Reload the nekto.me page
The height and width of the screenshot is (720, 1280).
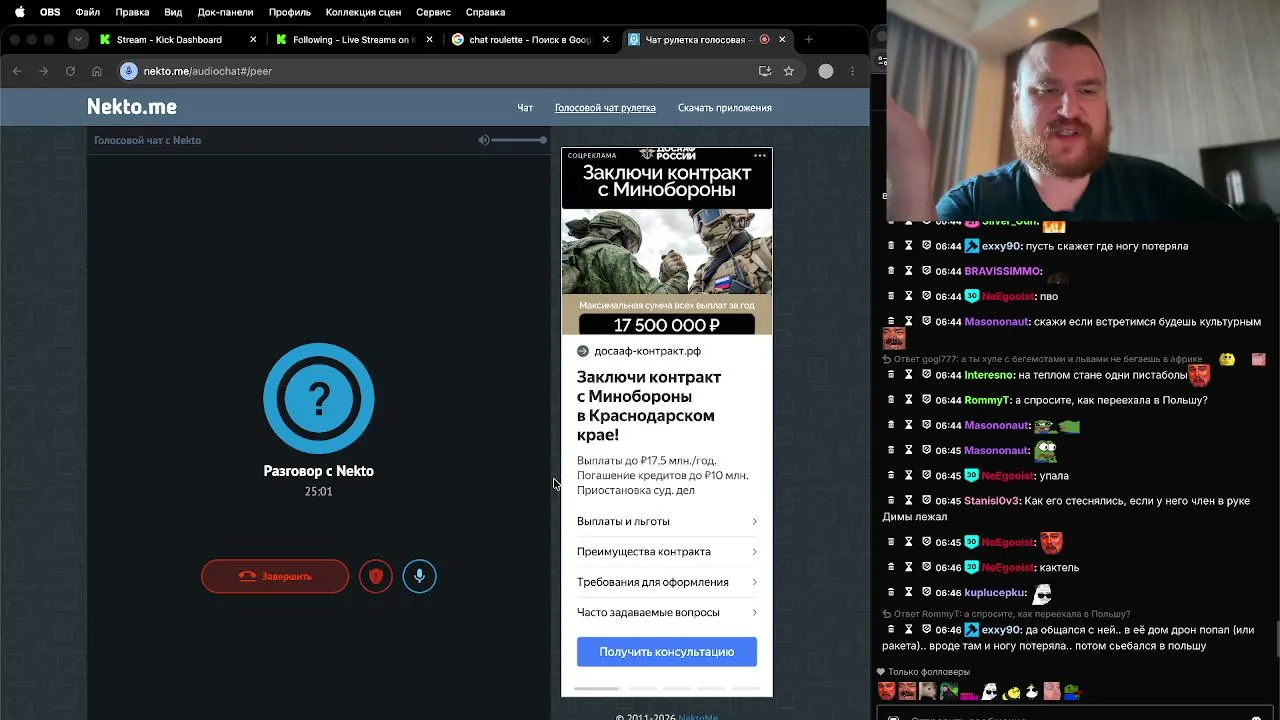pyautogui.click(x=70, y=71)
